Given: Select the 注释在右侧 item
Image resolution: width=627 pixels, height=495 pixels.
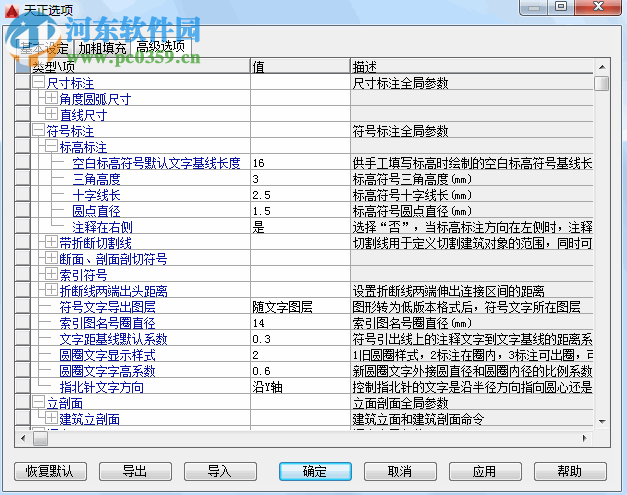Looking at the screenshot, I should click(102, 227).
